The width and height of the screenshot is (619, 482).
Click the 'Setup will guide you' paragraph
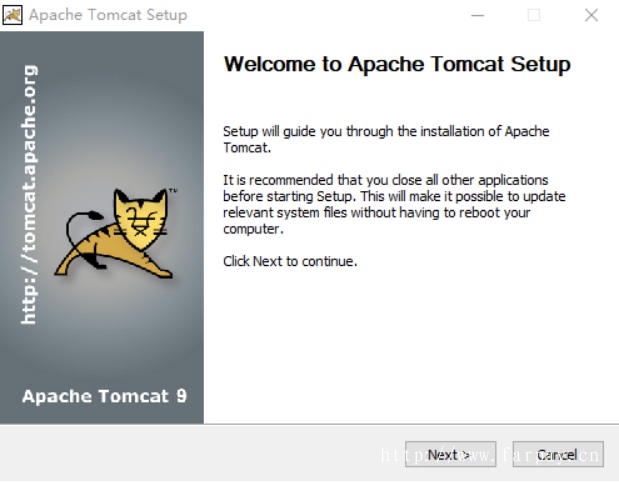coord(386,139)
